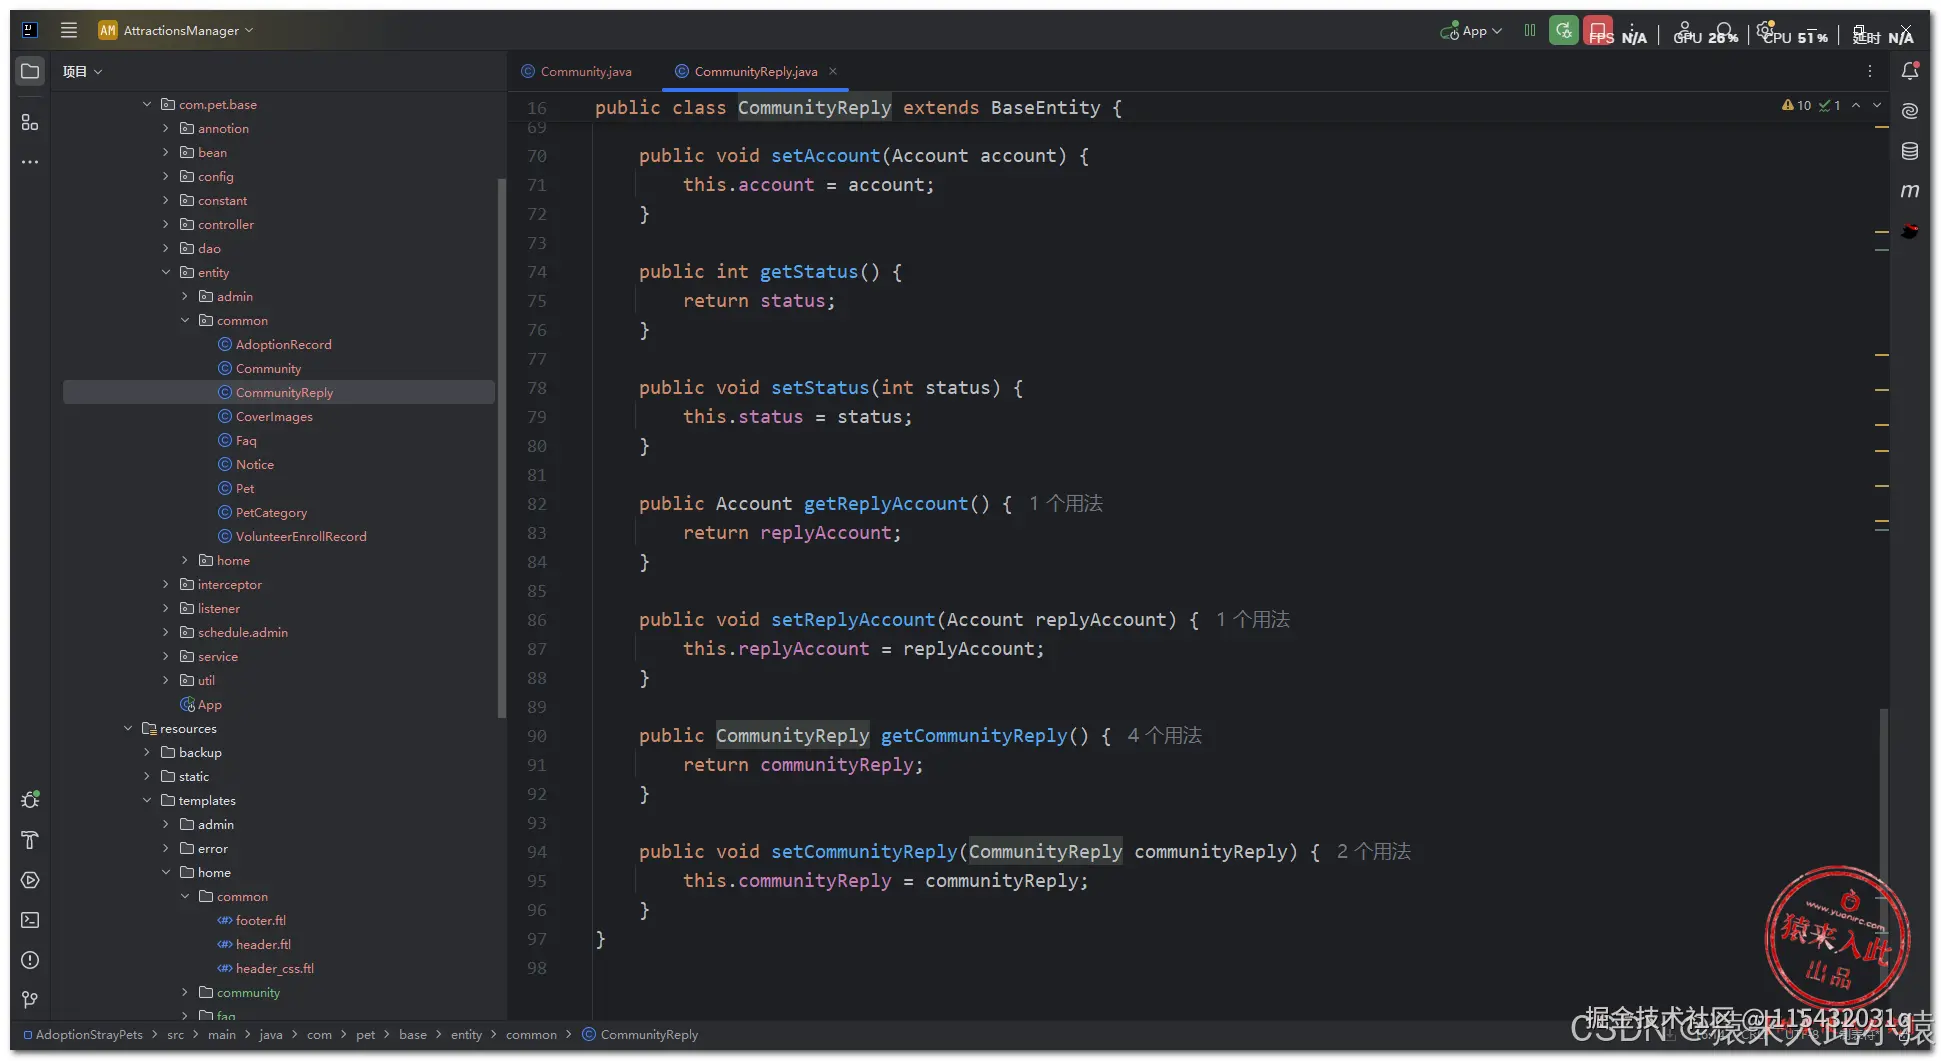Screen dimensions: 1941x1061
Task: Pause the running program
Action: tap(1530, 30)
